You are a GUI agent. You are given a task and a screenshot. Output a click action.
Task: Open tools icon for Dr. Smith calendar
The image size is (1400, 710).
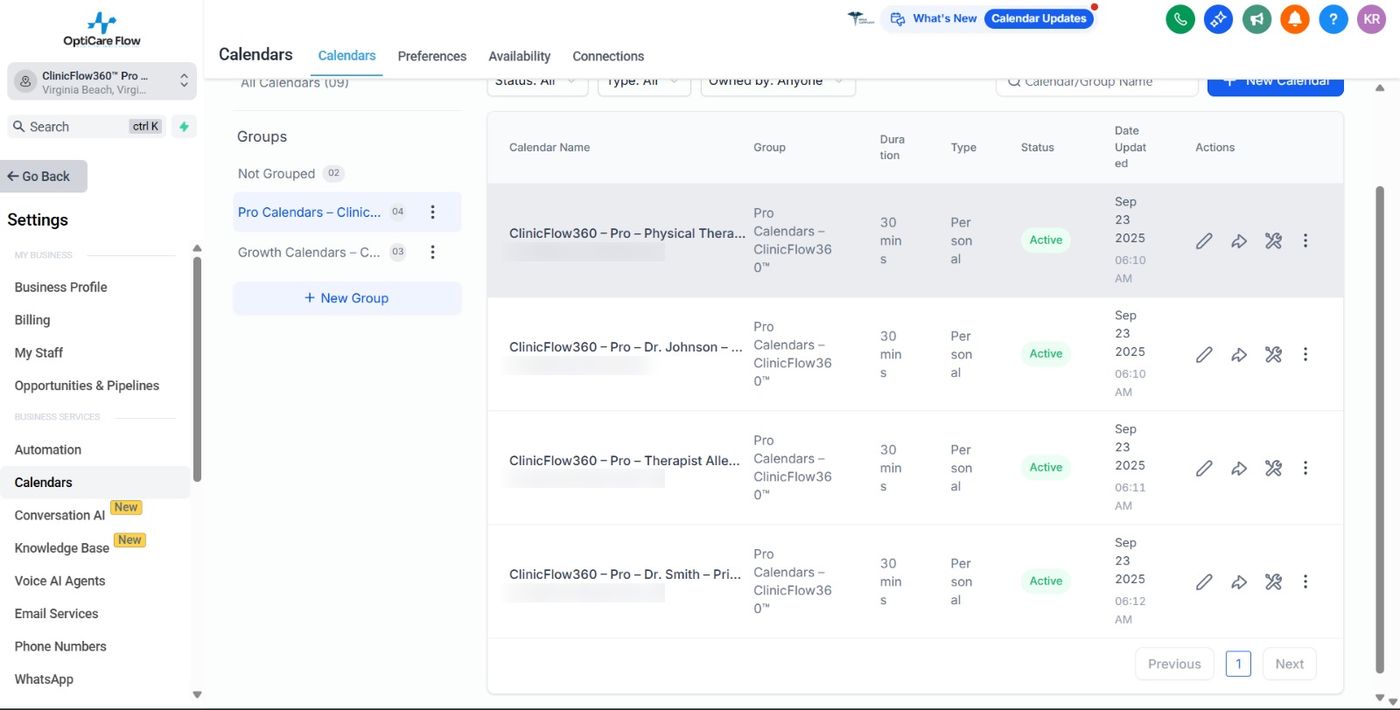1273,582
